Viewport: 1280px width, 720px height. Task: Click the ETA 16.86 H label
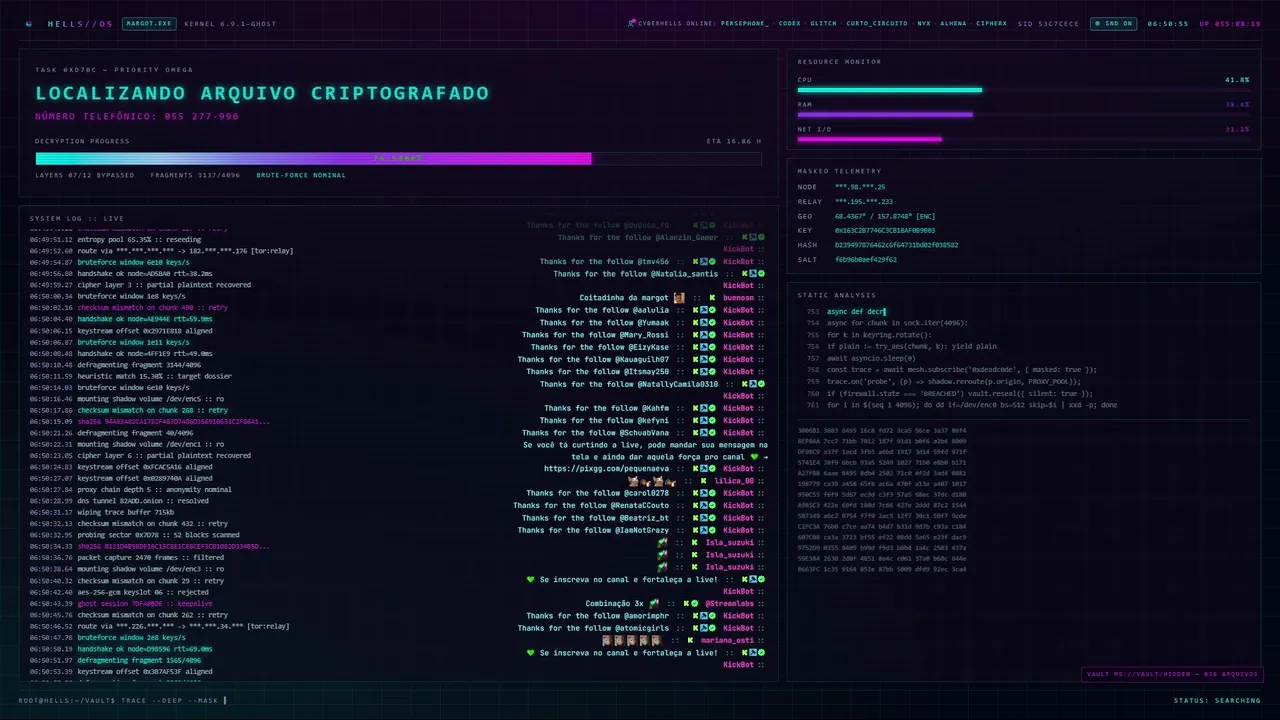pyautogui.click(x=733, y=141)
